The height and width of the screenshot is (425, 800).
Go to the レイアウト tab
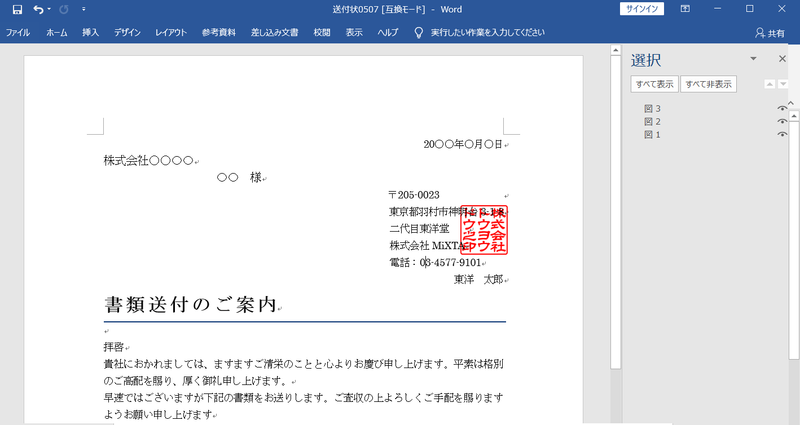tap(171, 33)
